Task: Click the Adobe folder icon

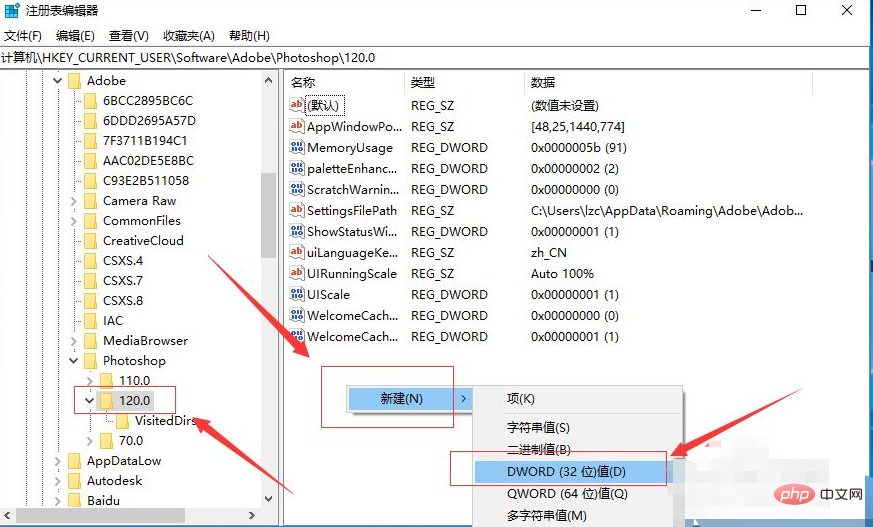Action: [x=75, y=81]
